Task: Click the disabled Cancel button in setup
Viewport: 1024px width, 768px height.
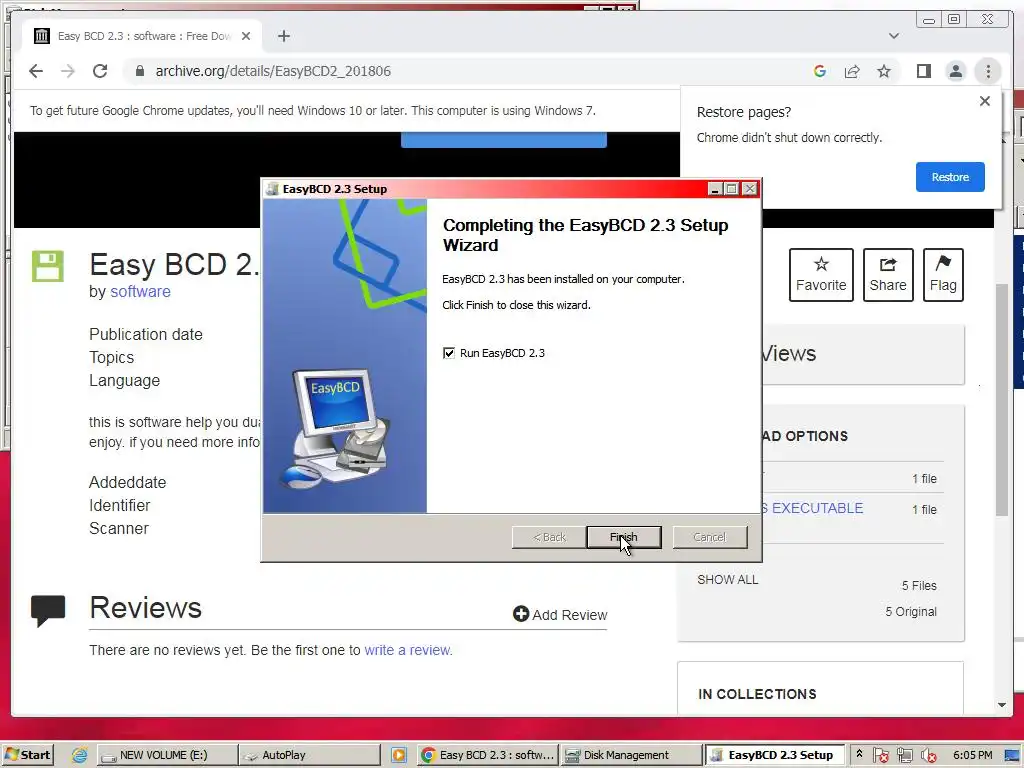Action: 710,537
